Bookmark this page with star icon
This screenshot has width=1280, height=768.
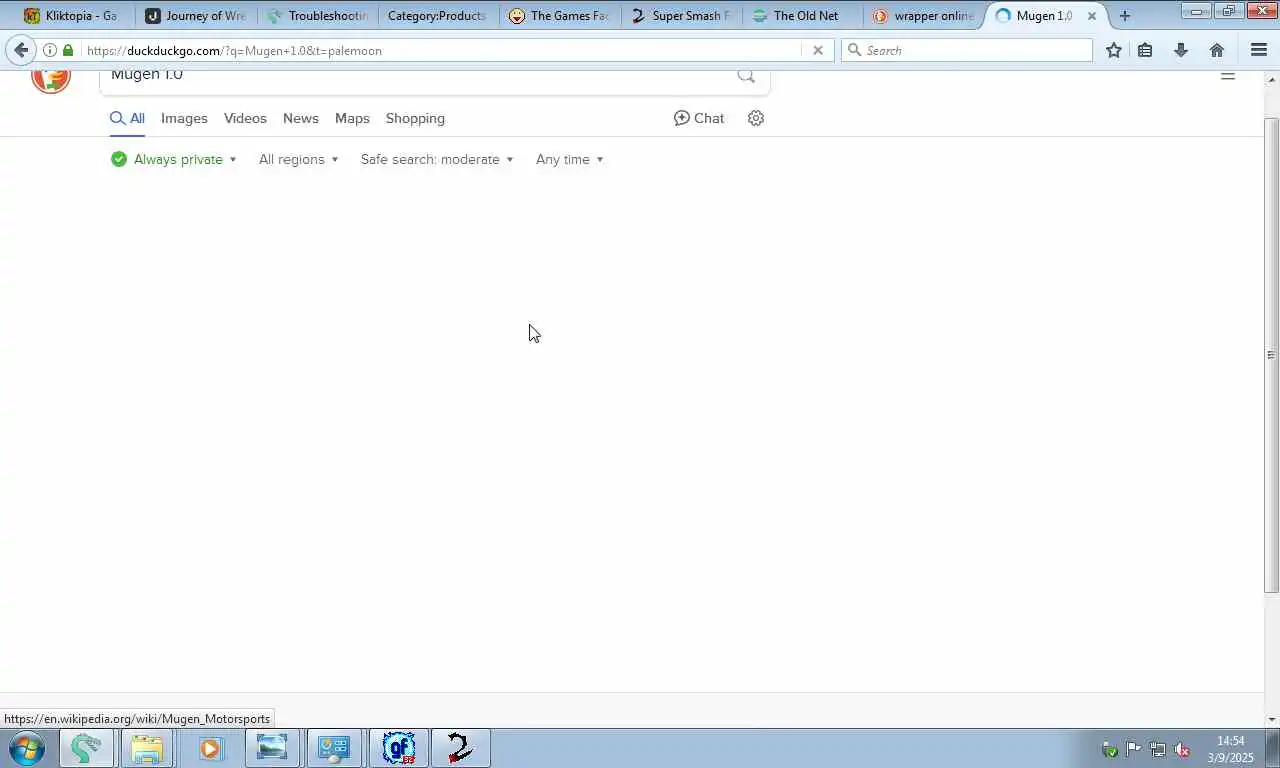pyautogui.click(x=1114, y=50)
